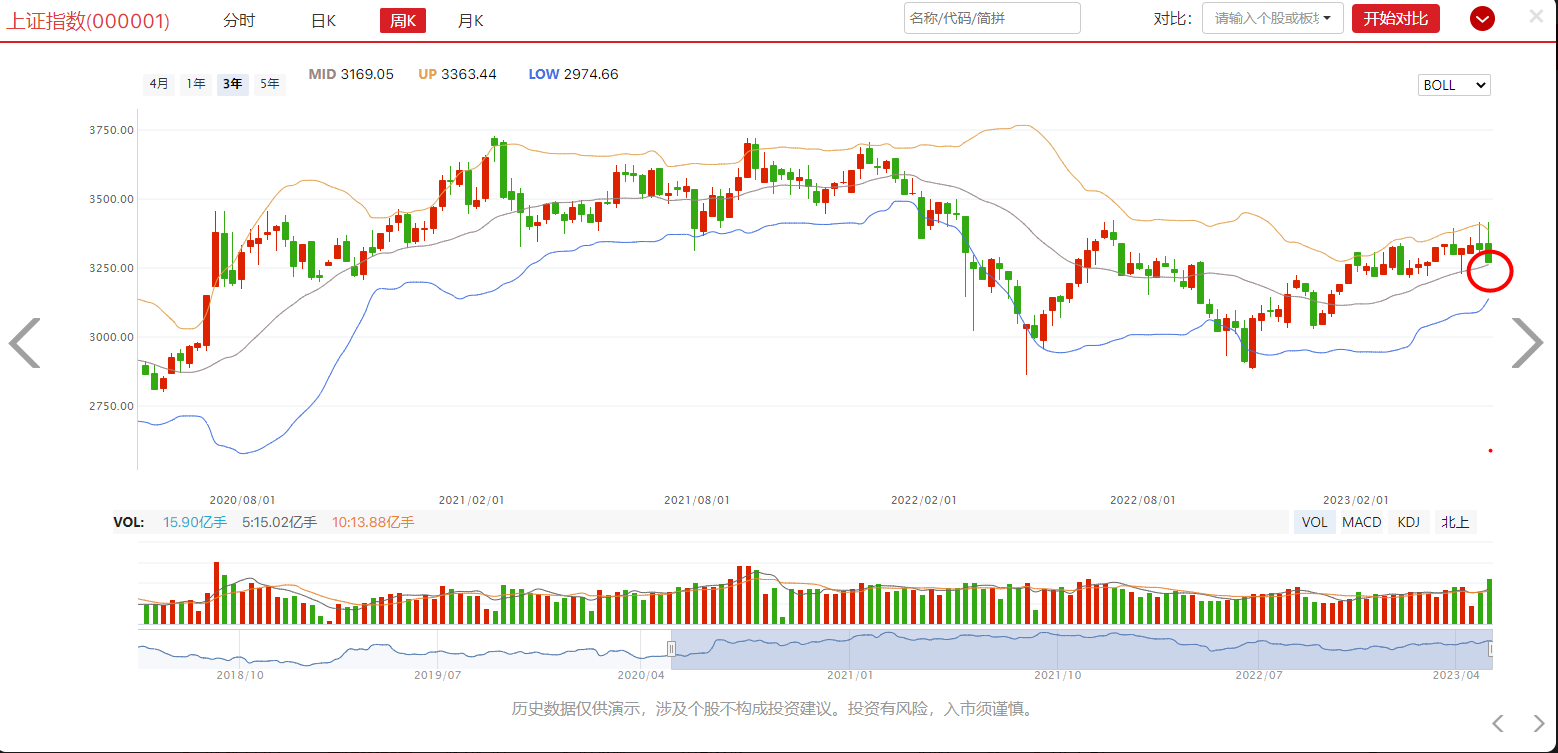Viewport: 1558px width, 753px height.
Task: Click the small previous page arrow at bottom right
Action: 1497,723
